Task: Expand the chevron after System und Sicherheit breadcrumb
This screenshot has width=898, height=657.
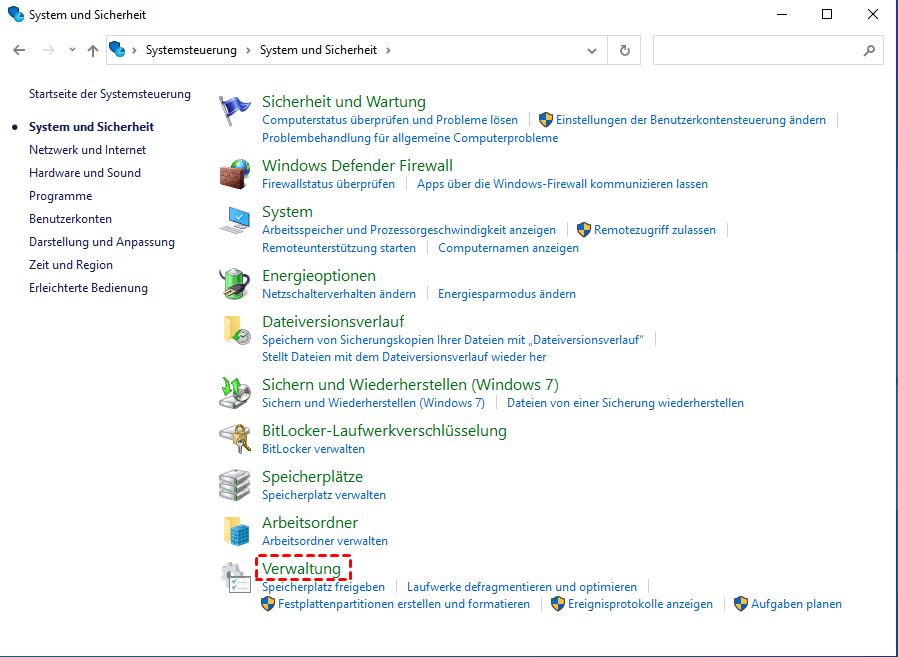Action: click(388, 50)
